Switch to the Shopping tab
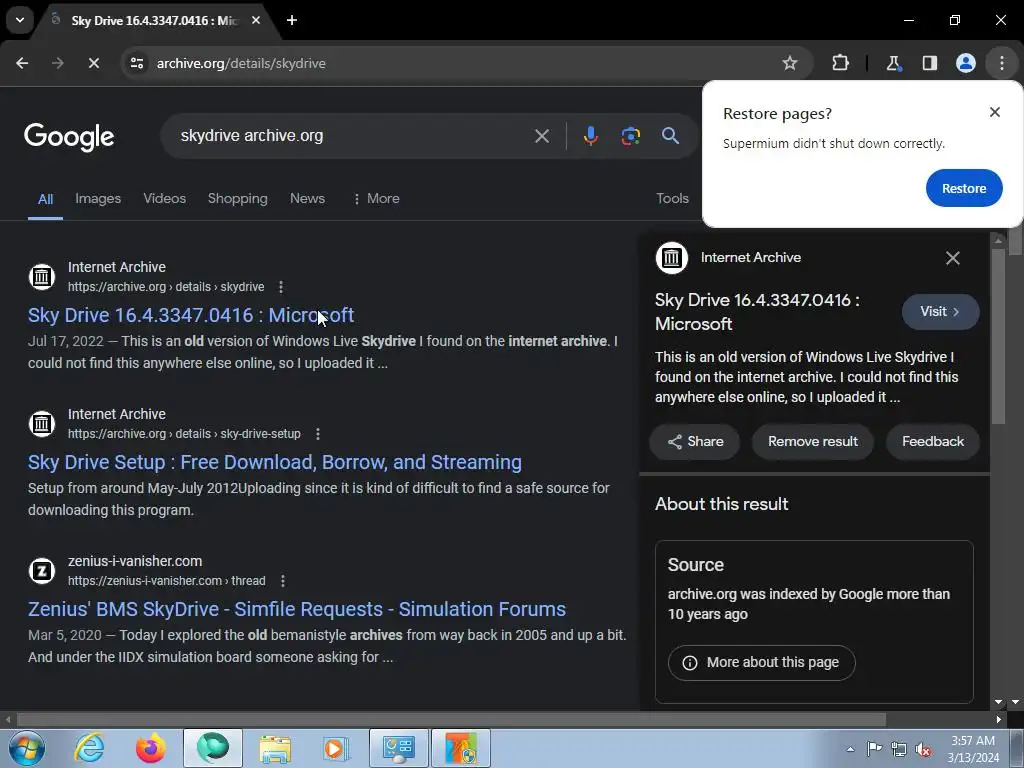Screen dimensions: 1024x768 (x=238, y=199)
